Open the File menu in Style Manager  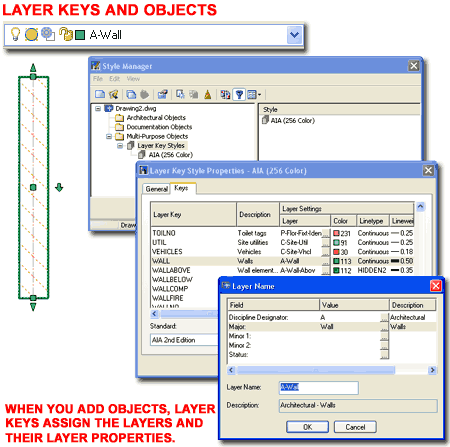tap(98, 79)
